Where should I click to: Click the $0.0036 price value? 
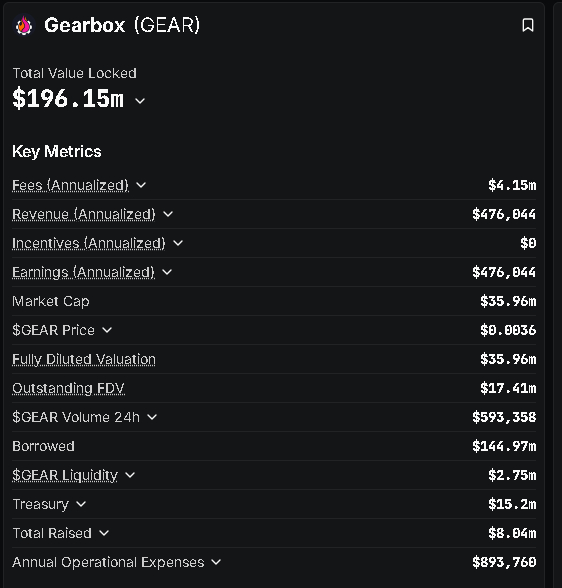[x=508, y=330]
